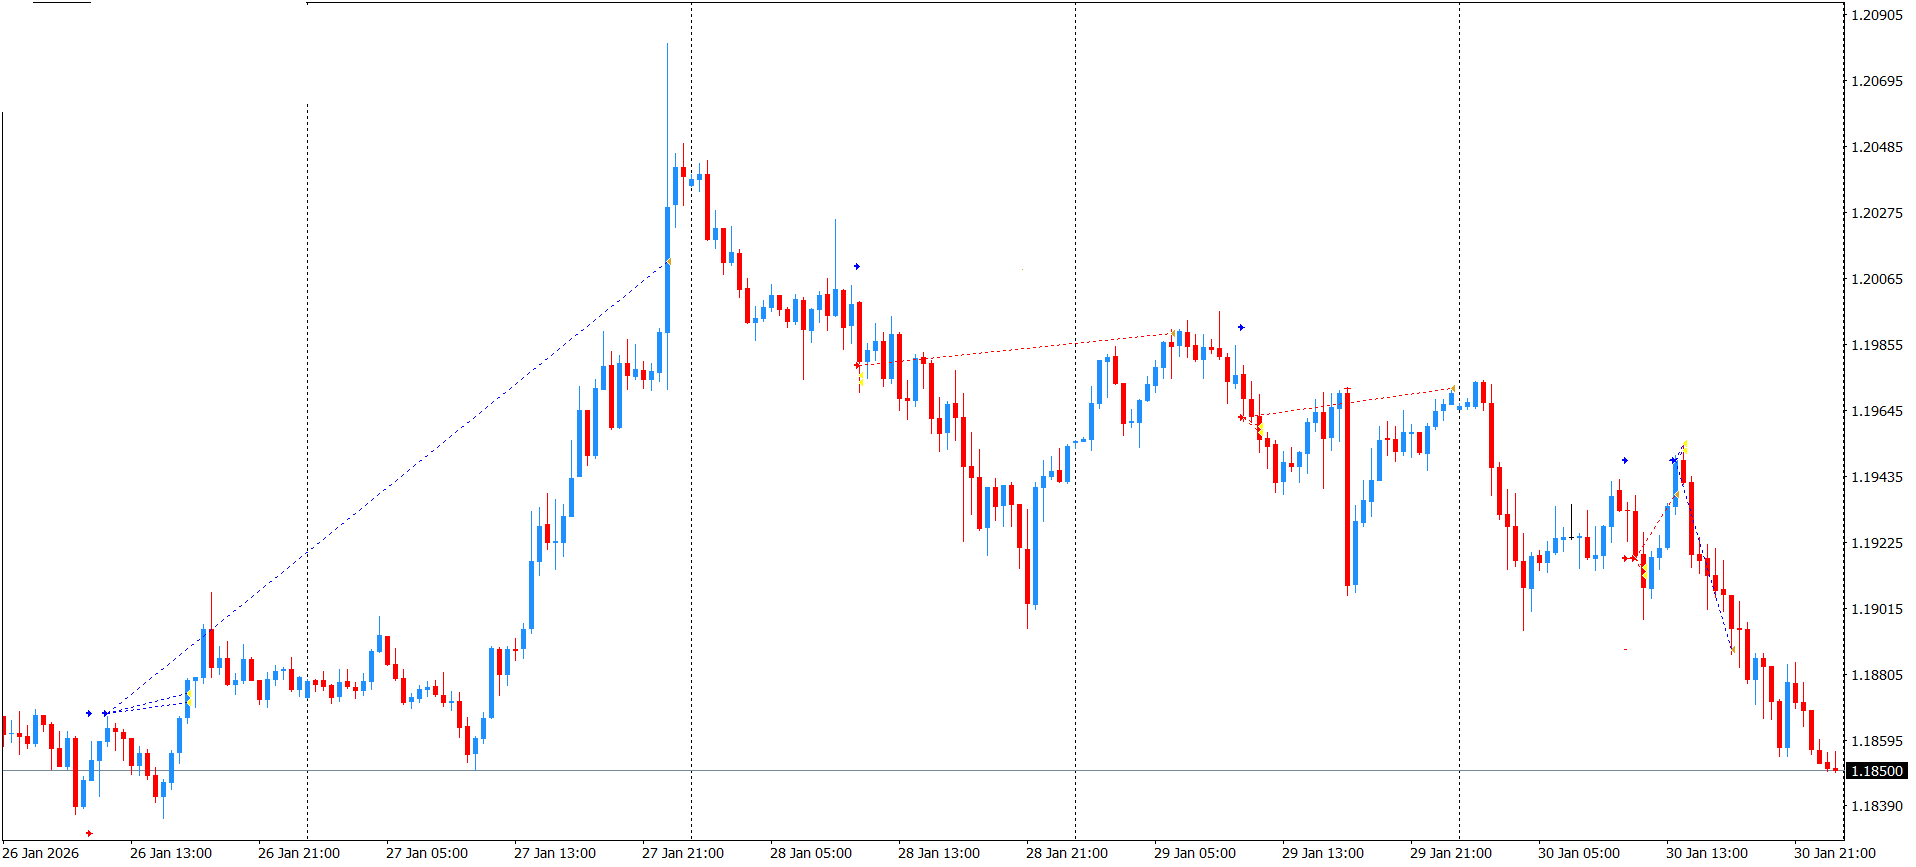Select the 1.19225 price level label
This screenshot has height=867, width=1916.
(x=1877, y=543)
